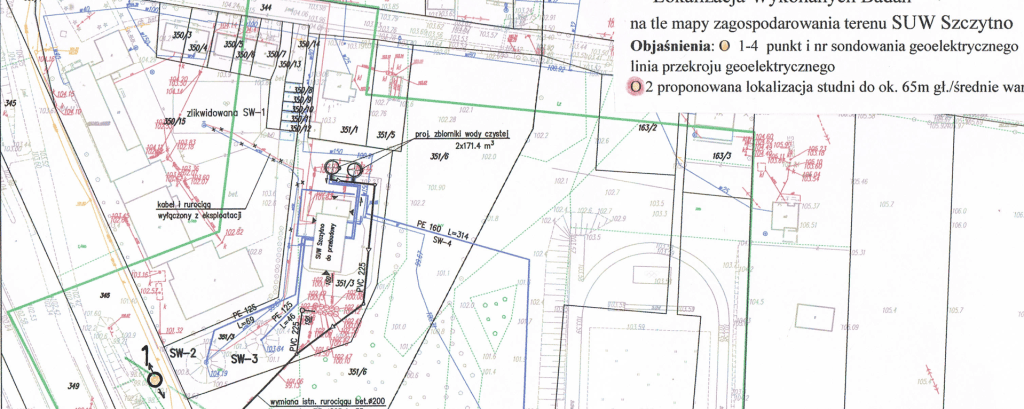Click the pink proposed well symbol in legend
Viewport: 1024px width, 409px height.
point(635,87)
